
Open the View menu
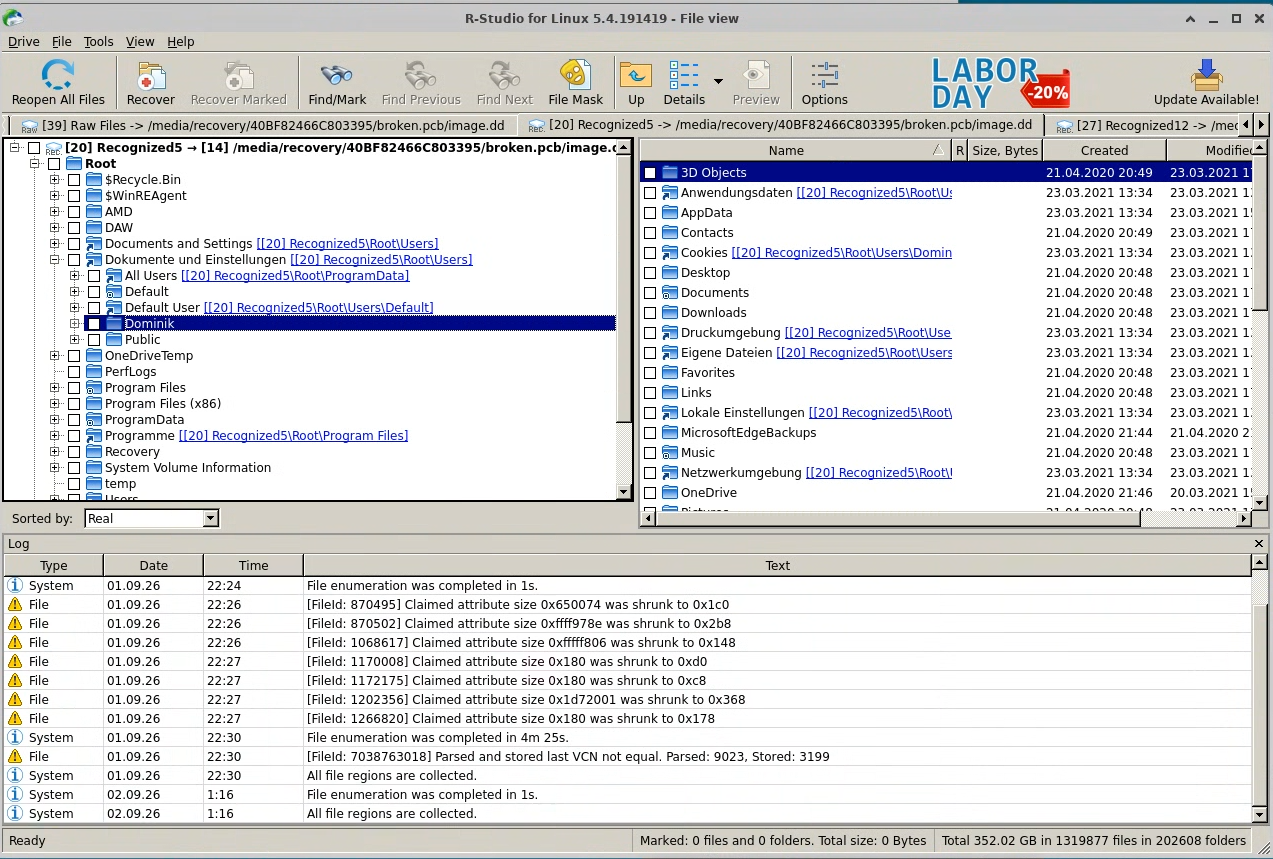(x=140, y=41)
